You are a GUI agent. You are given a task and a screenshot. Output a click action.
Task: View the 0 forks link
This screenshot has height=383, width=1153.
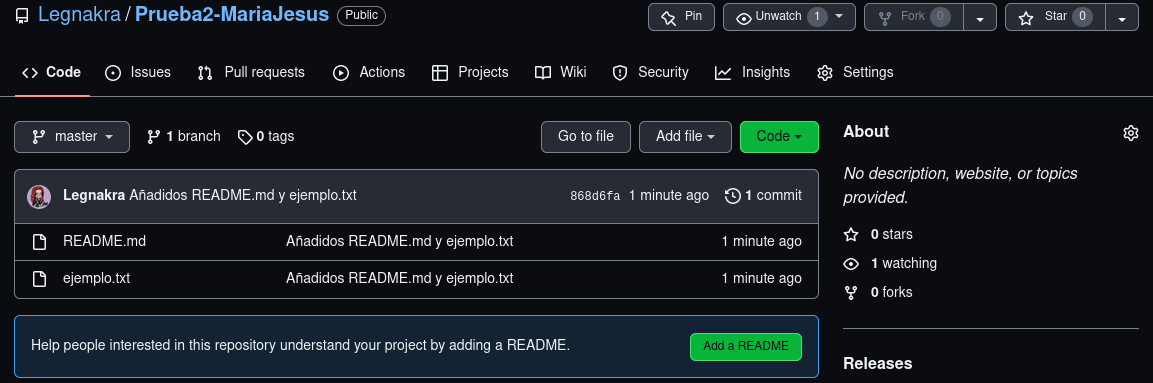pos(891,293)
